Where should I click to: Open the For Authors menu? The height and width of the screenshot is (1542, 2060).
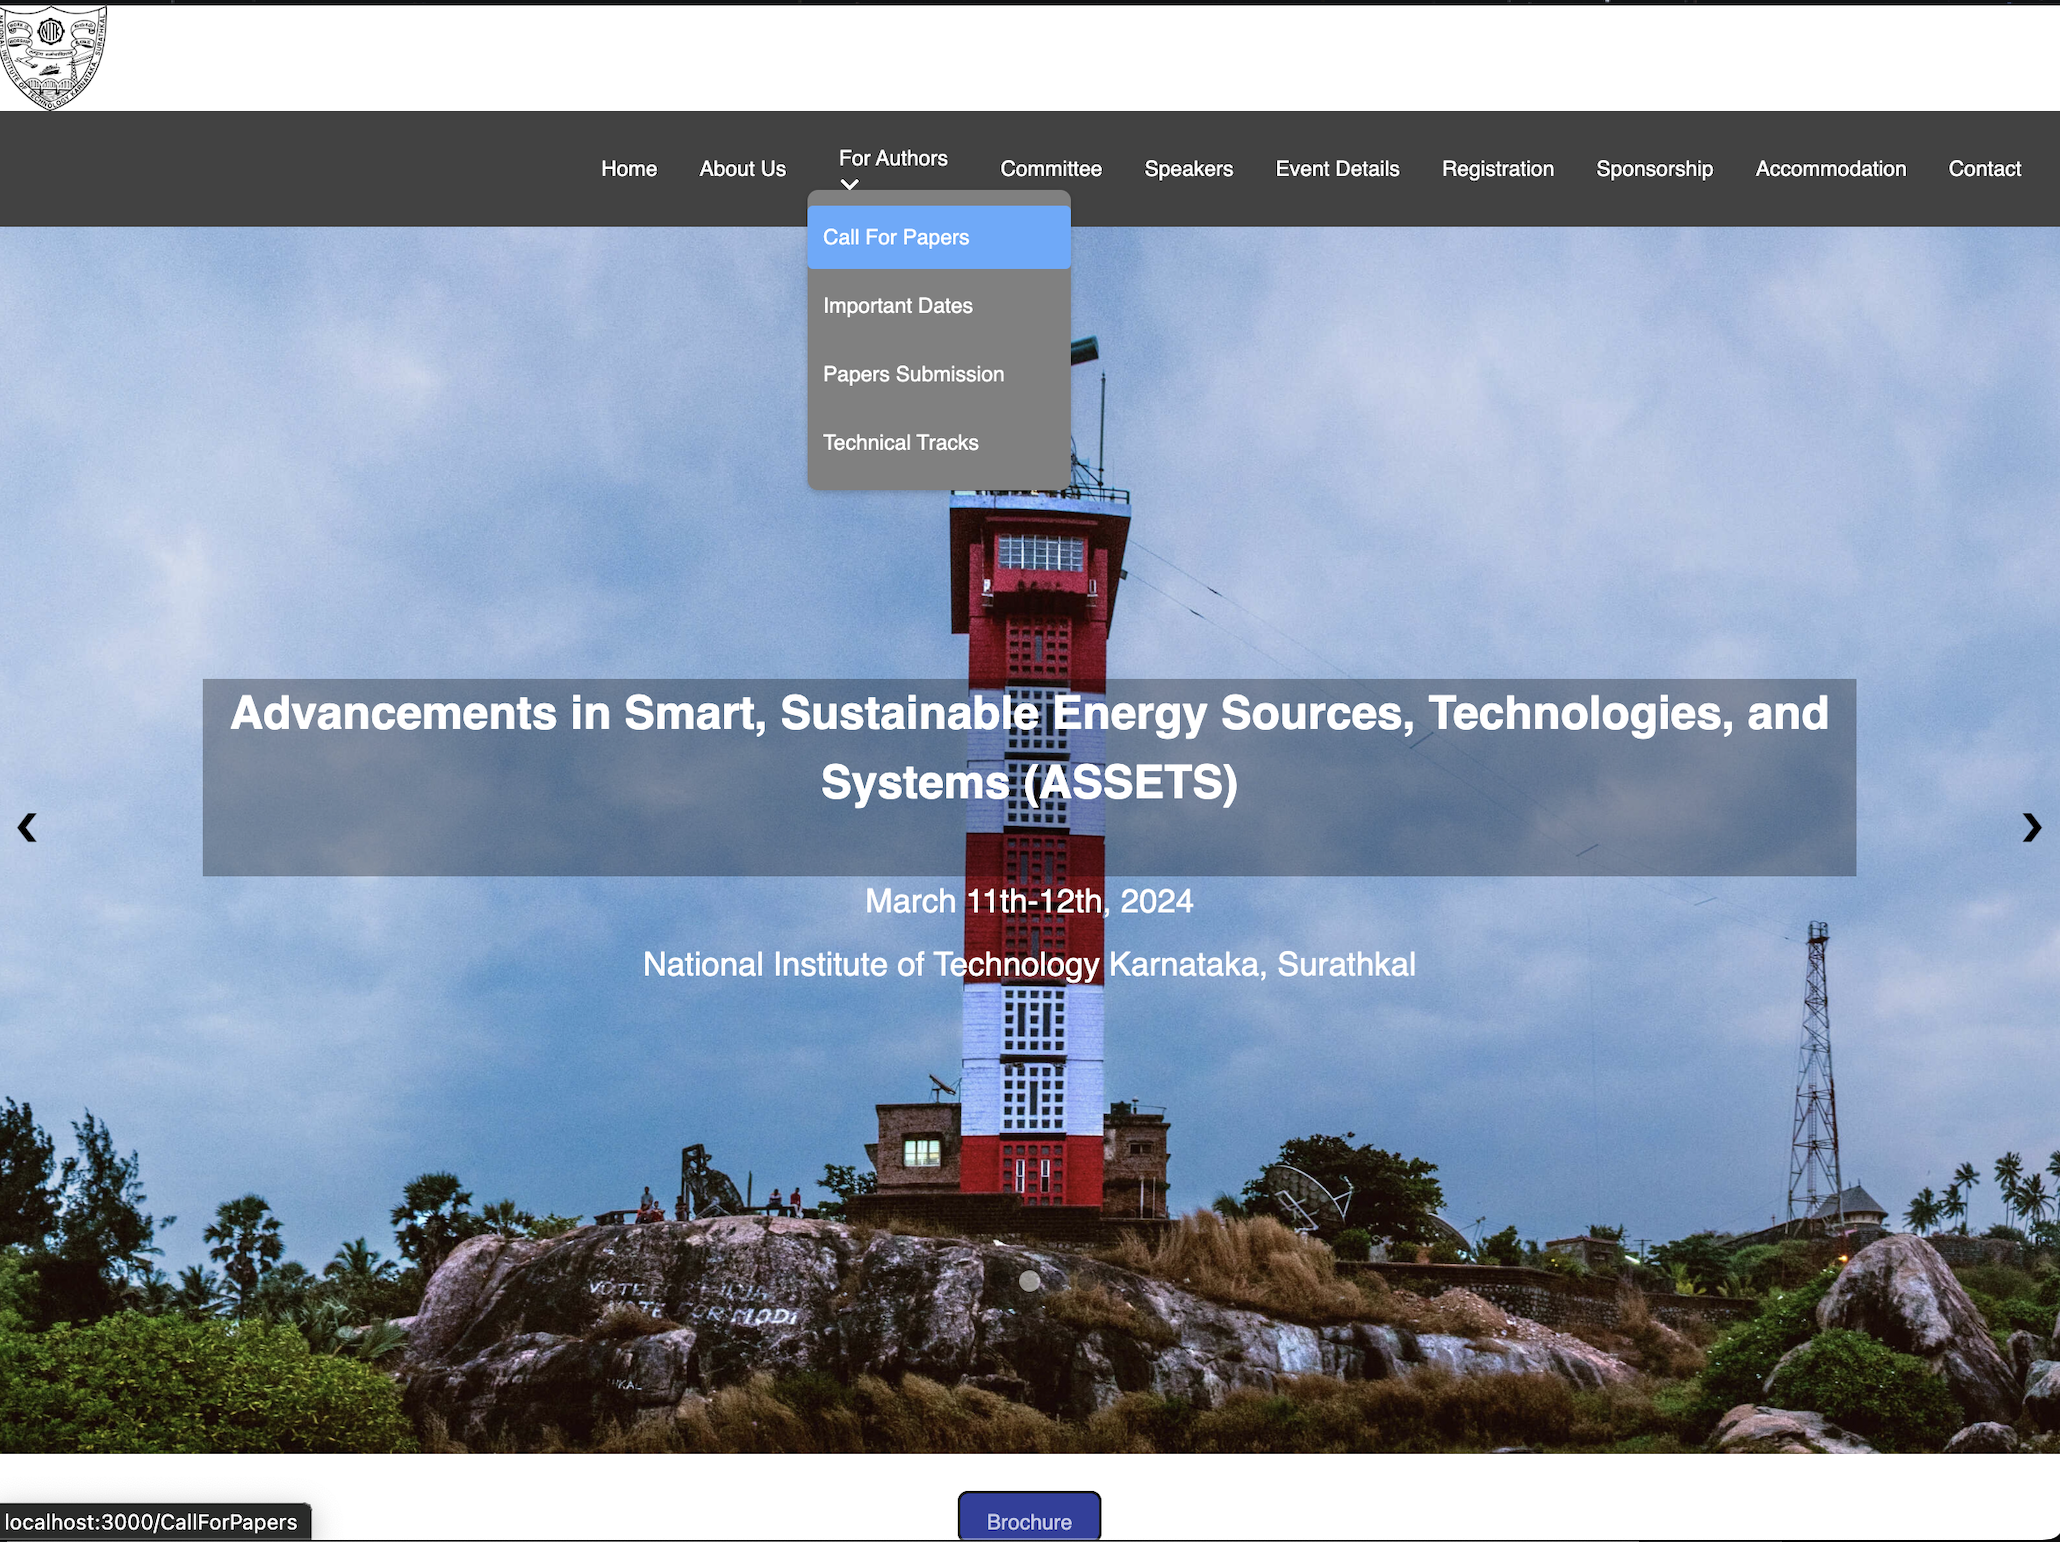tap(892, 158)
